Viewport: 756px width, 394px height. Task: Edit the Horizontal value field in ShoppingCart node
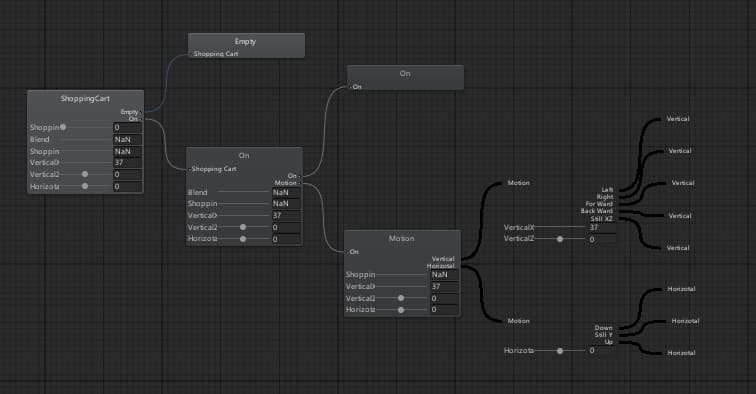point(127,186)
